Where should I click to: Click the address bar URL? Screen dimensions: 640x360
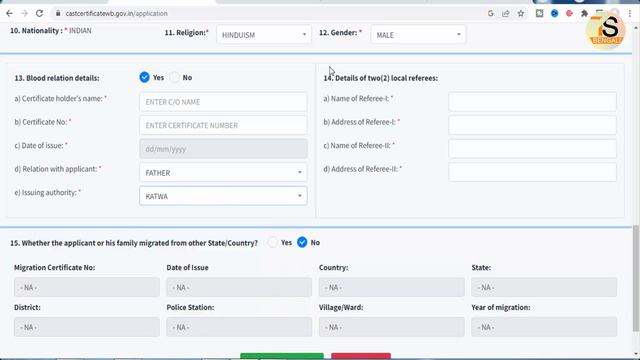(116, 13)
